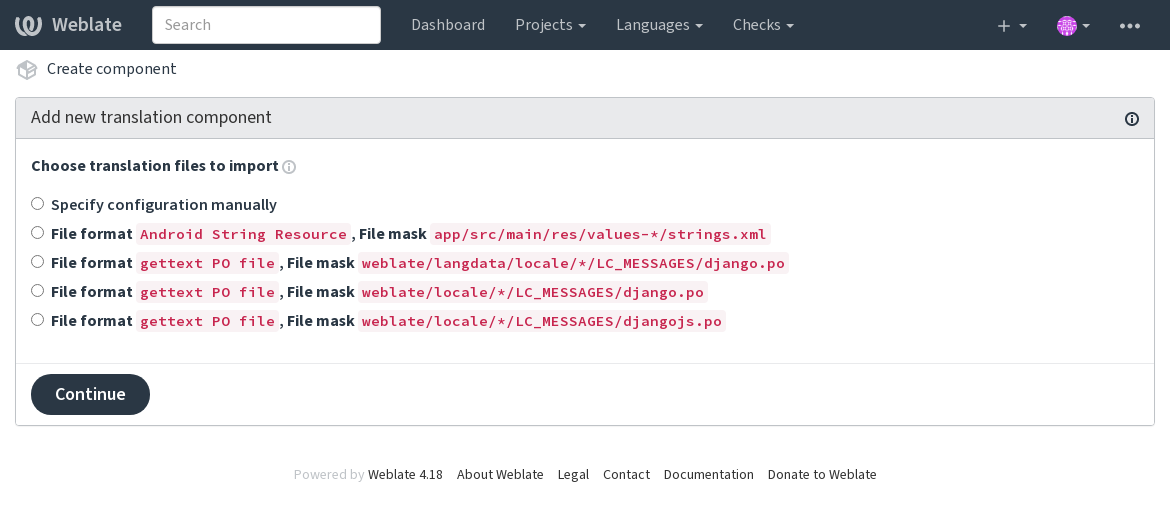This screenshot has width=1170, height=513.
Task: Open Donate to Weblate link
Action: coord(822,474)
